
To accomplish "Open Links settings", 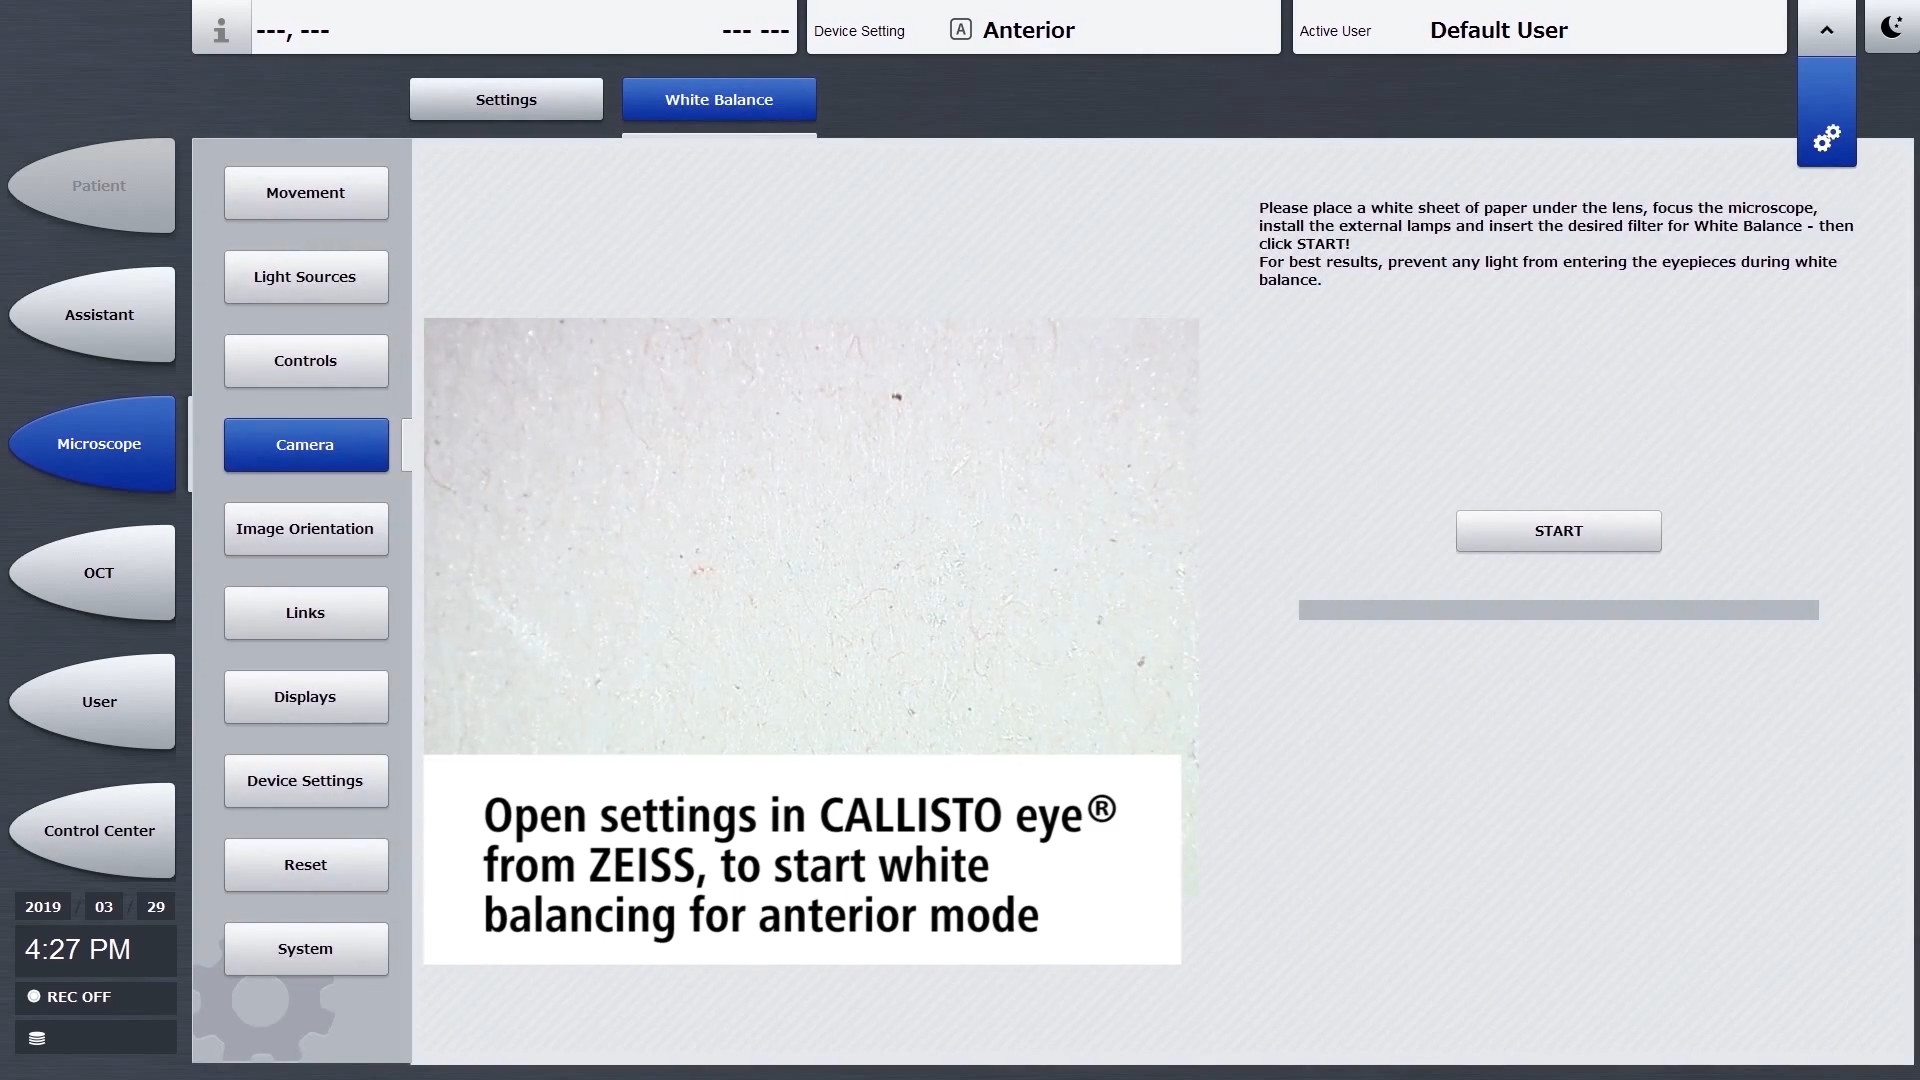I will point(306,613).
